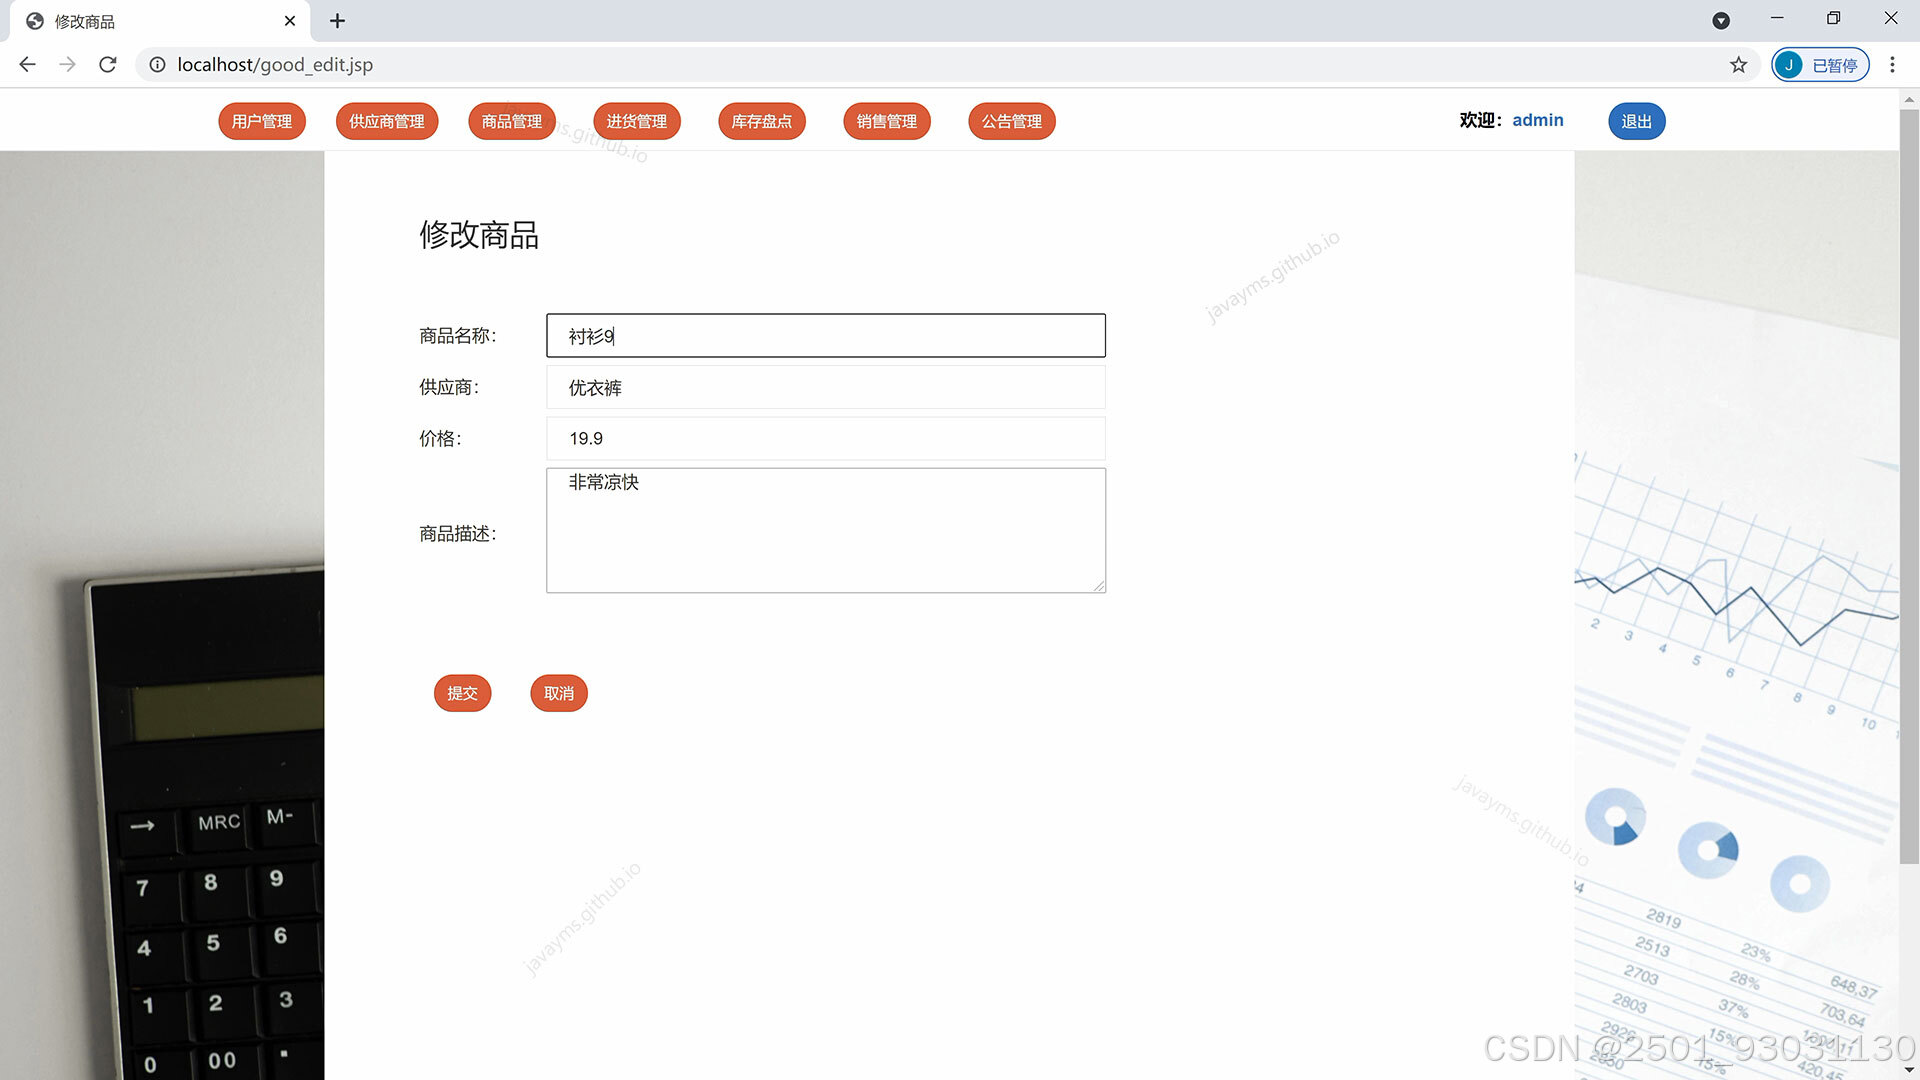
Task: Click the 供应商 field showing 优衣裤
Action: pyautogui.click(x=826, y=387)
